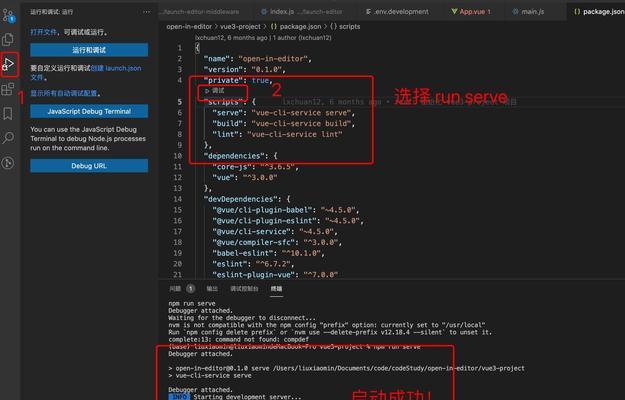
Task: Switch to the index.js editor tab
Action: (302, 12)
